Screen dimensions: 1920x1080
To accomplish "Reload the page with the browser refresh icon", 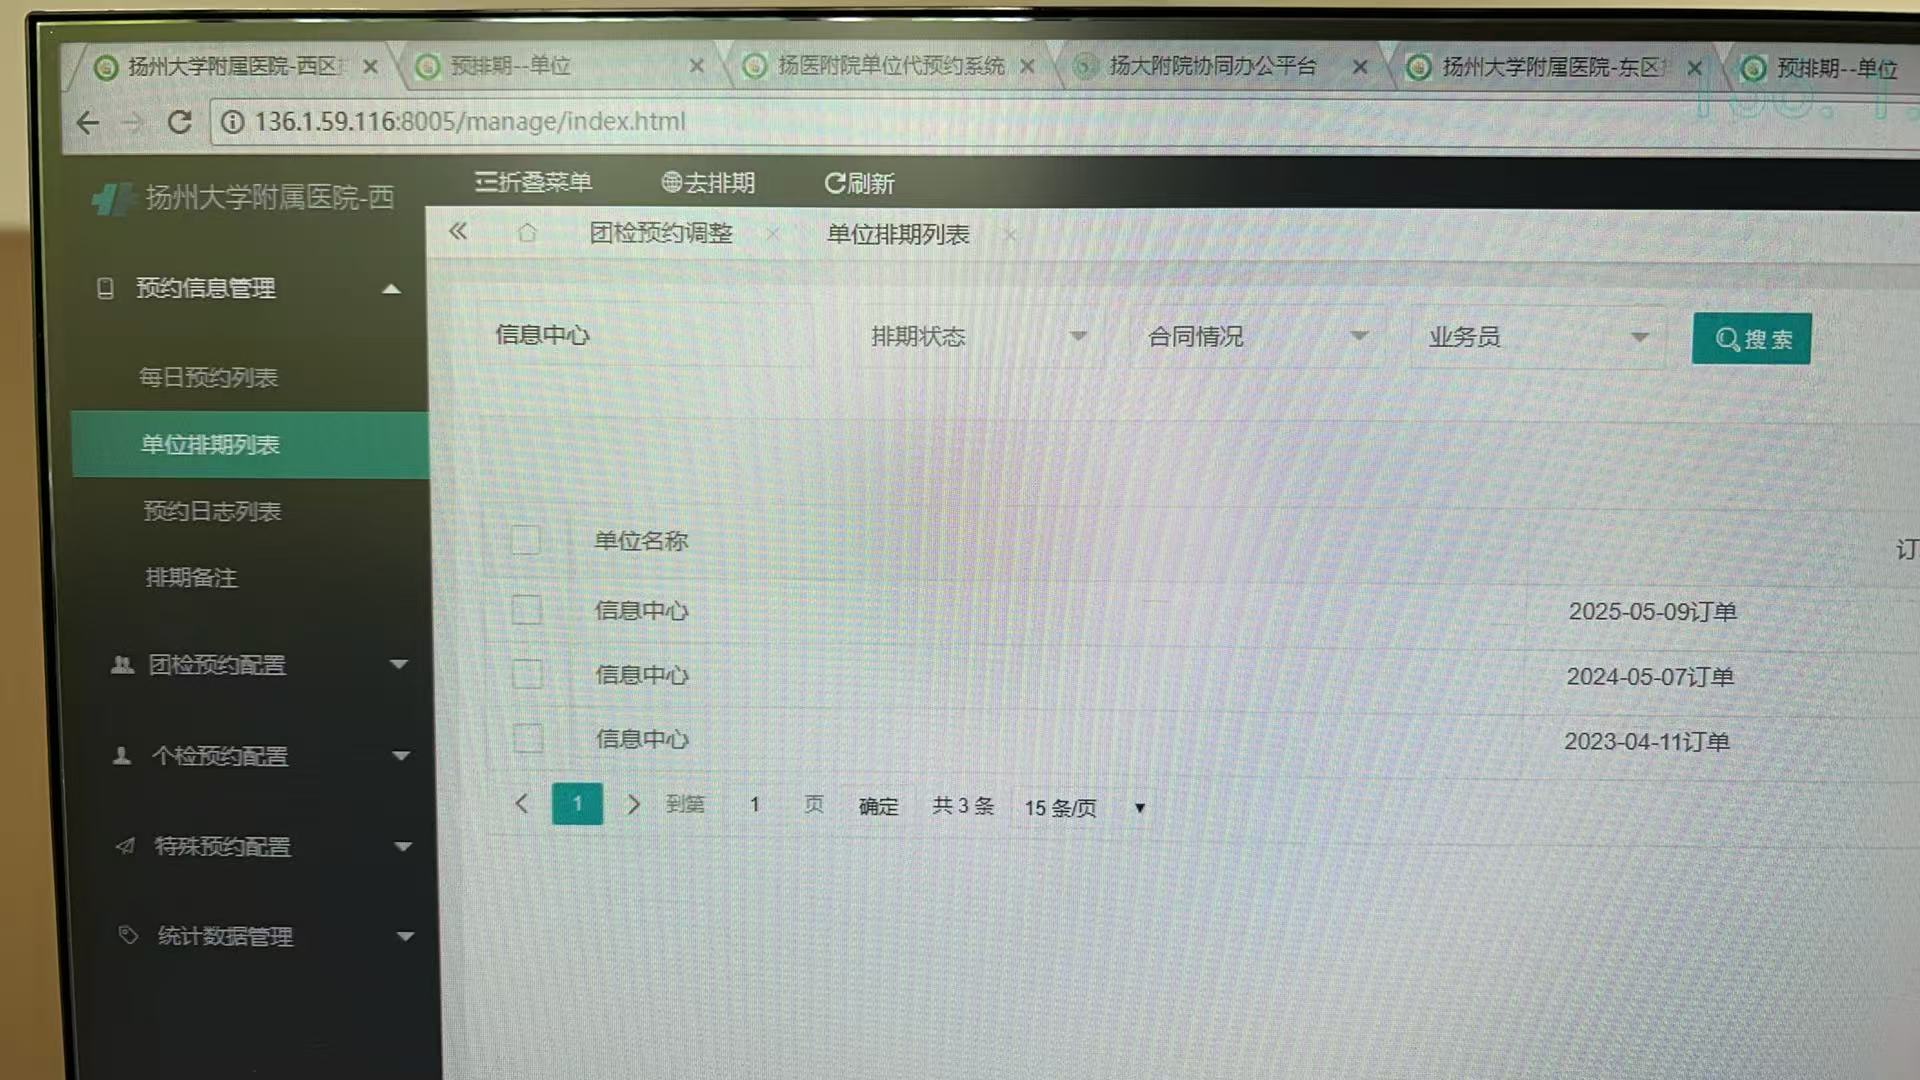I will (179, 122).
